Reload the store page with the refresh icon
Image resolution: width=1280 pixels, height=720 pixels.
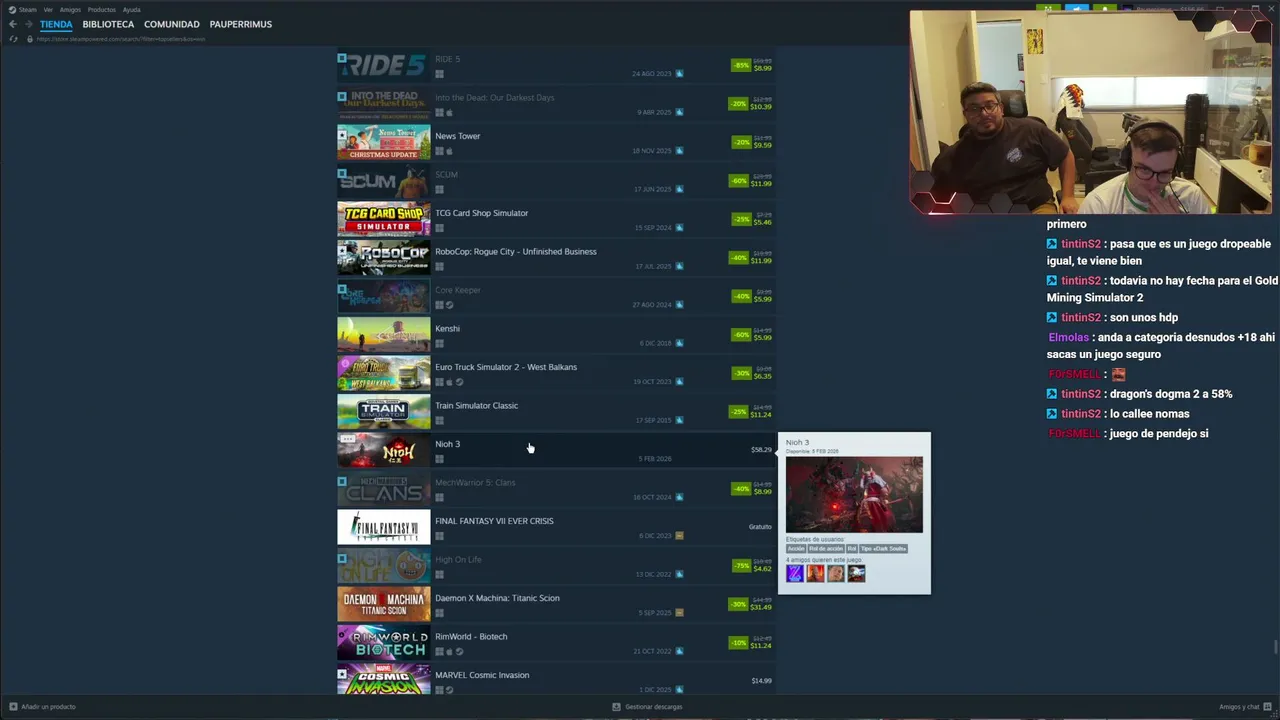pos(13,39)
